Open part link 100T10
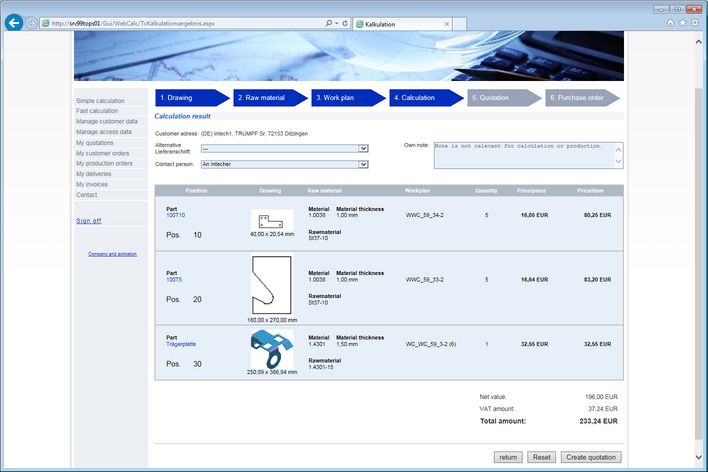This screenshot has width=708, height=472. (175, 215)
